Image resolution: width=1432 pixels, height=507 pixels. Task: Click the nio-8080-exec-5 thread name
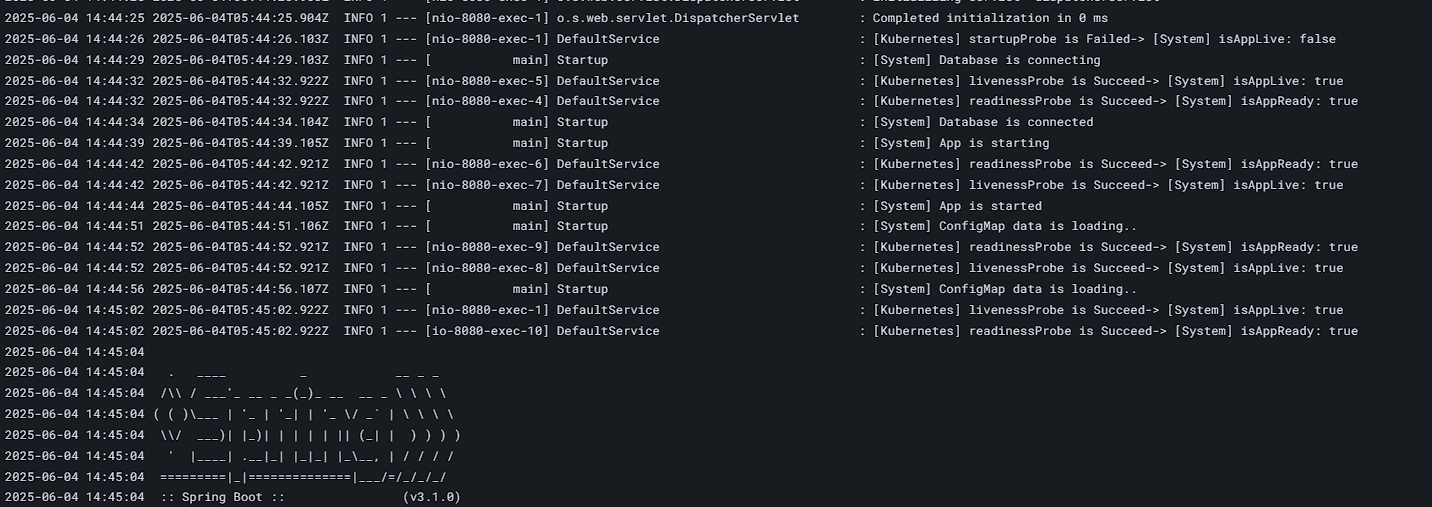[x=487, y=81]
